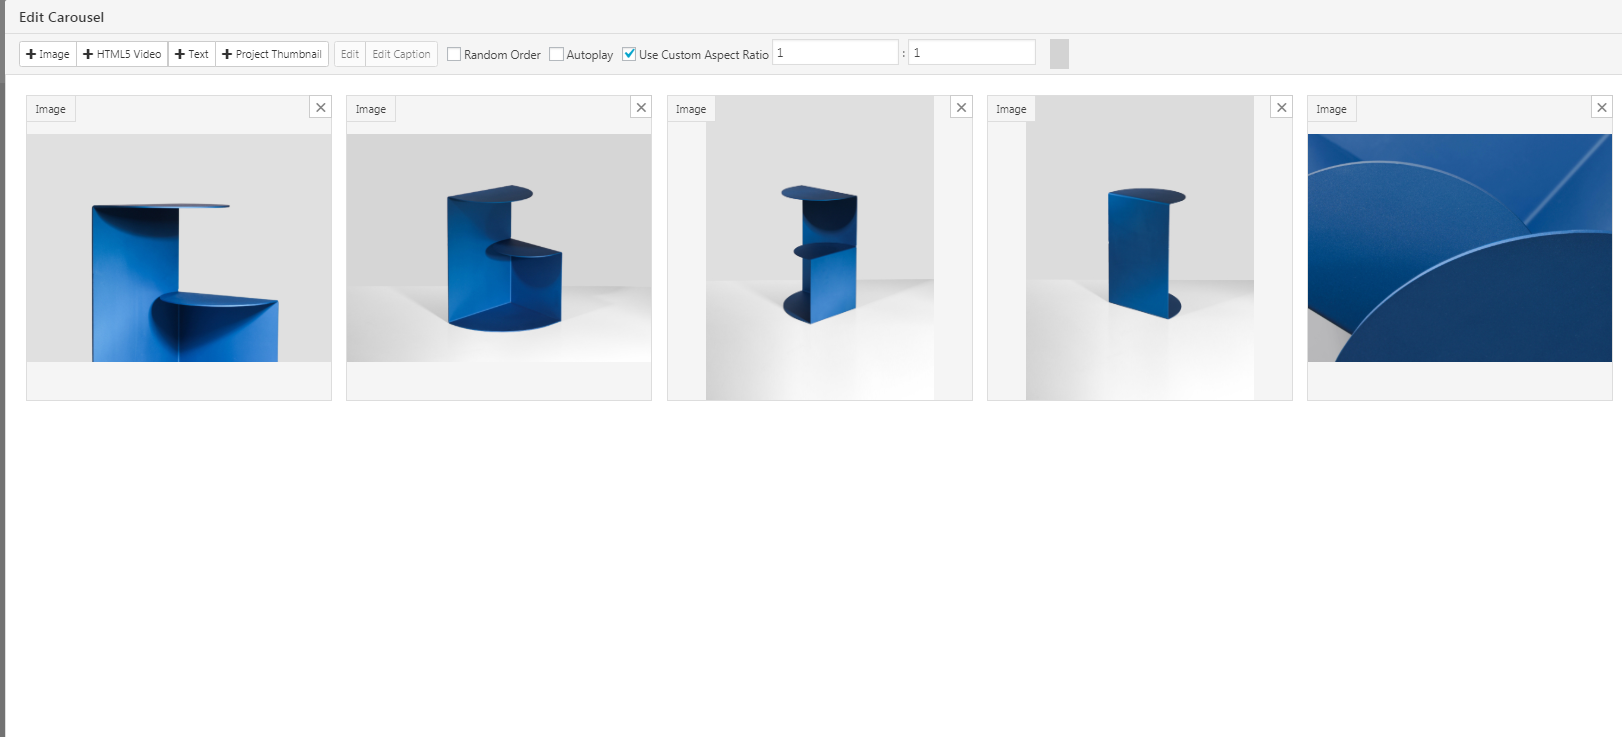Click the gray square beside ratio fields
Screen dimensions: 1622x737
pos(1059,54)
